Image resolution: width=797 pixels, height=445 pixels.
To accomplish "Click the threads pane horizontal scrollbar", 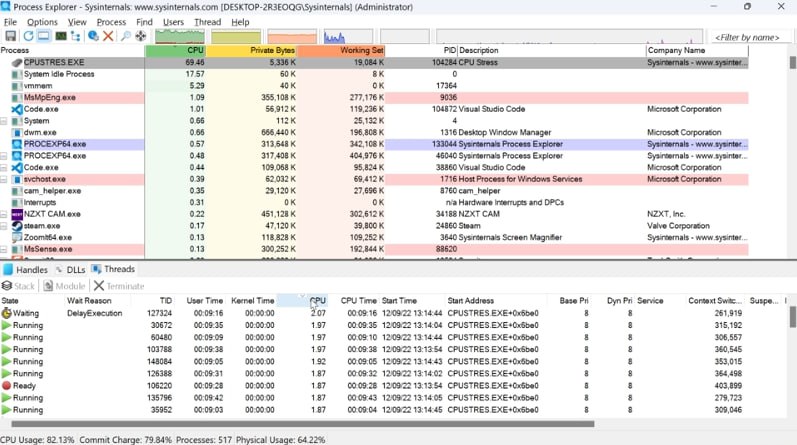I will [x=303, y=424].
